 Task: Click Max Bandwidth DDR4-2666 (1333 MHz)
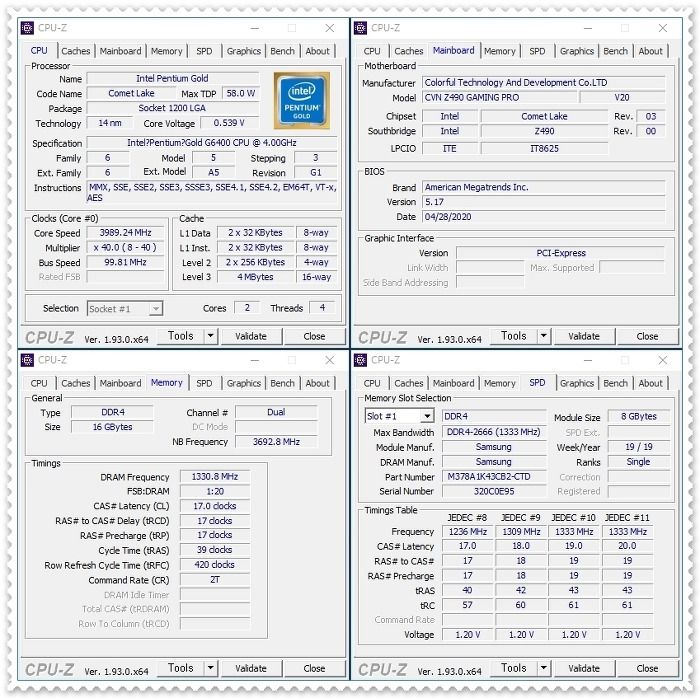tap(494, 432)
